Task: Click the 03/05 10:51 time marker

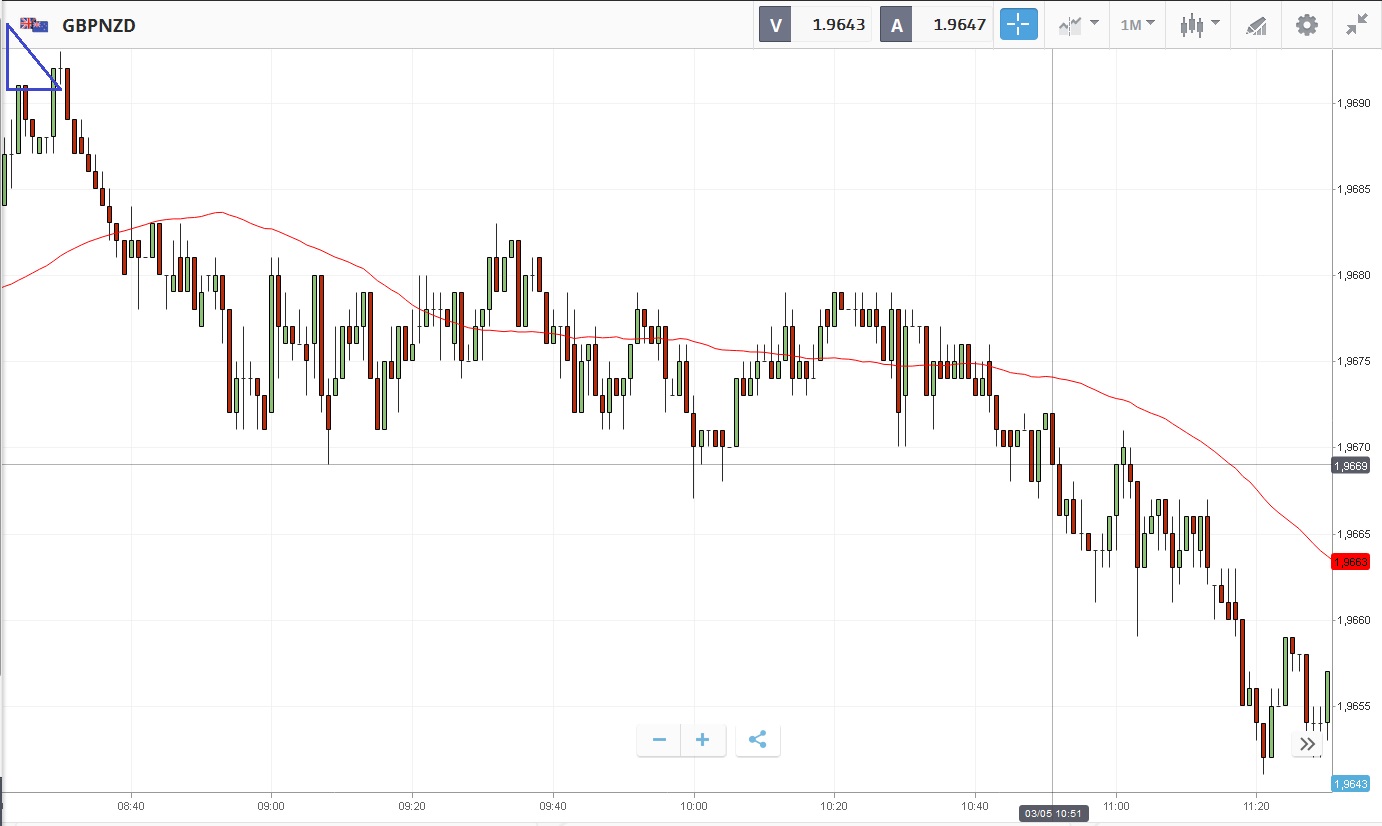Action: (x=1052, y=812)
